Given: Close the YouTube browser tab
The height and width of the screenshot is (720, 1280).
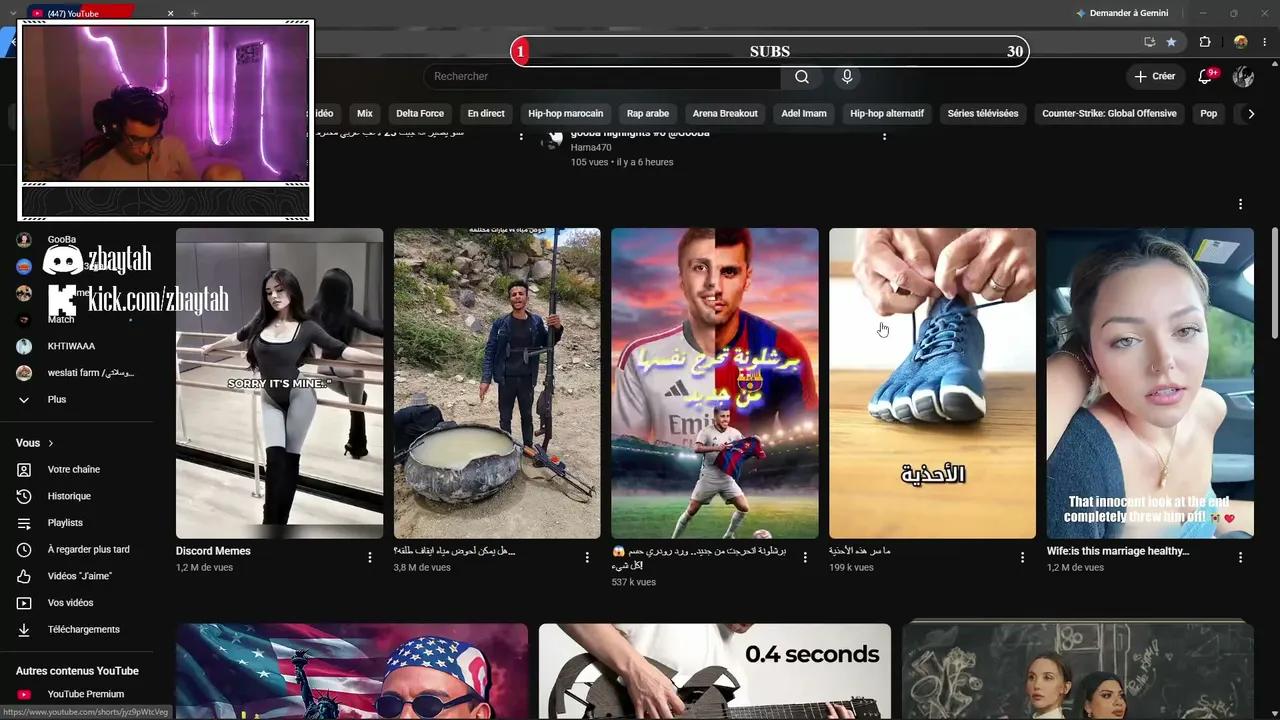Looking at the screenshot, I should pyautogui.click(x=171, y=13).
